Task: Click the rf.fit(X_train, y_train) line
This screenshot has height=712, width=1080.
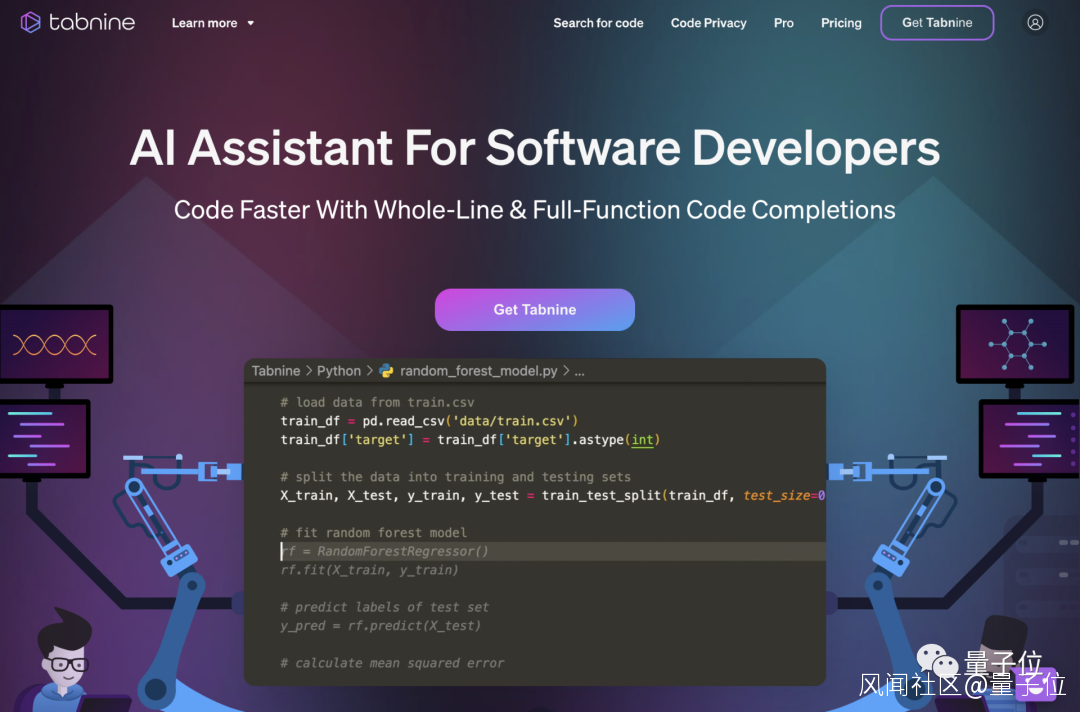Action: [x=369, y=569]
